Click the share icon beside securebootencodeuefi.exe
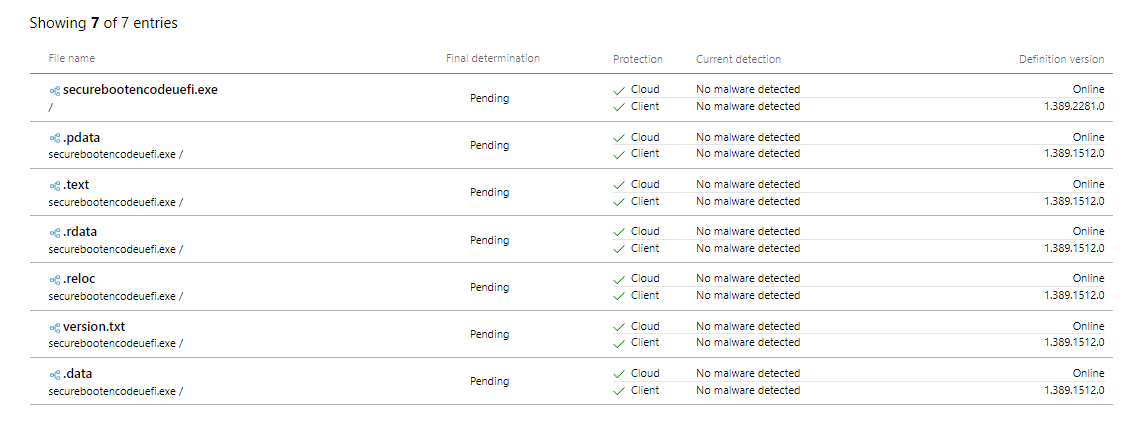Image resolution: width=1133 pixels, height=422 pixels. (54, 91)
